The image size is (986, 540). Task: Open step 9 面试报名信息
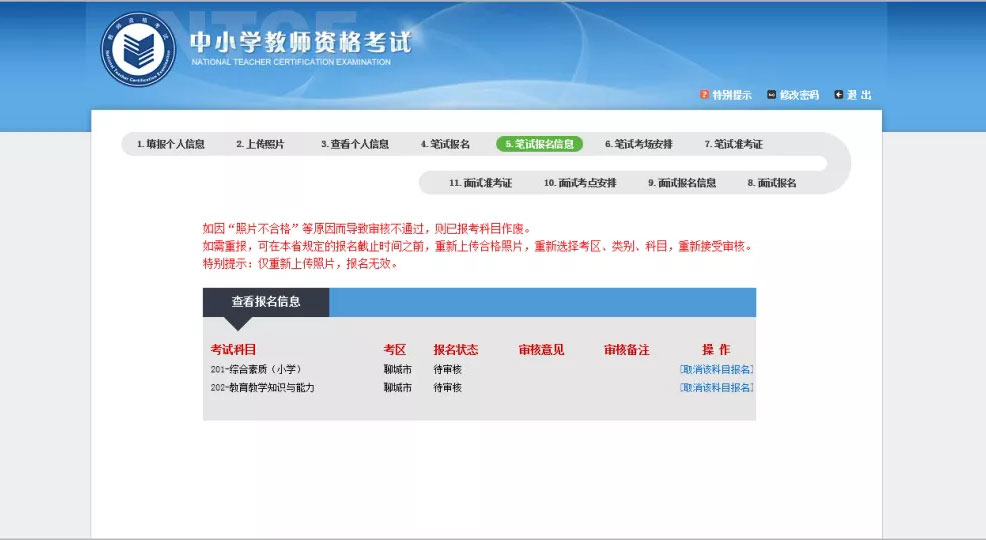click(x=682, y=183)
